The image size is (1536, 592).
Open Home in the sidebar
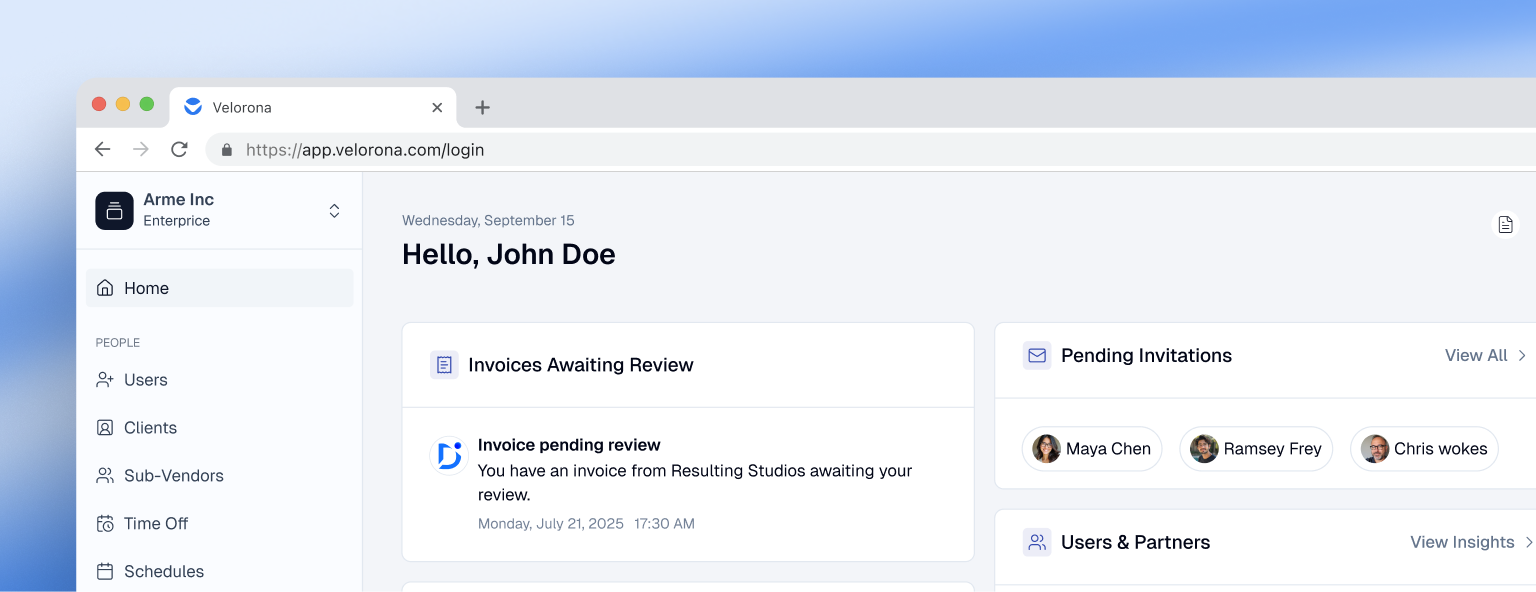(219, 288)
